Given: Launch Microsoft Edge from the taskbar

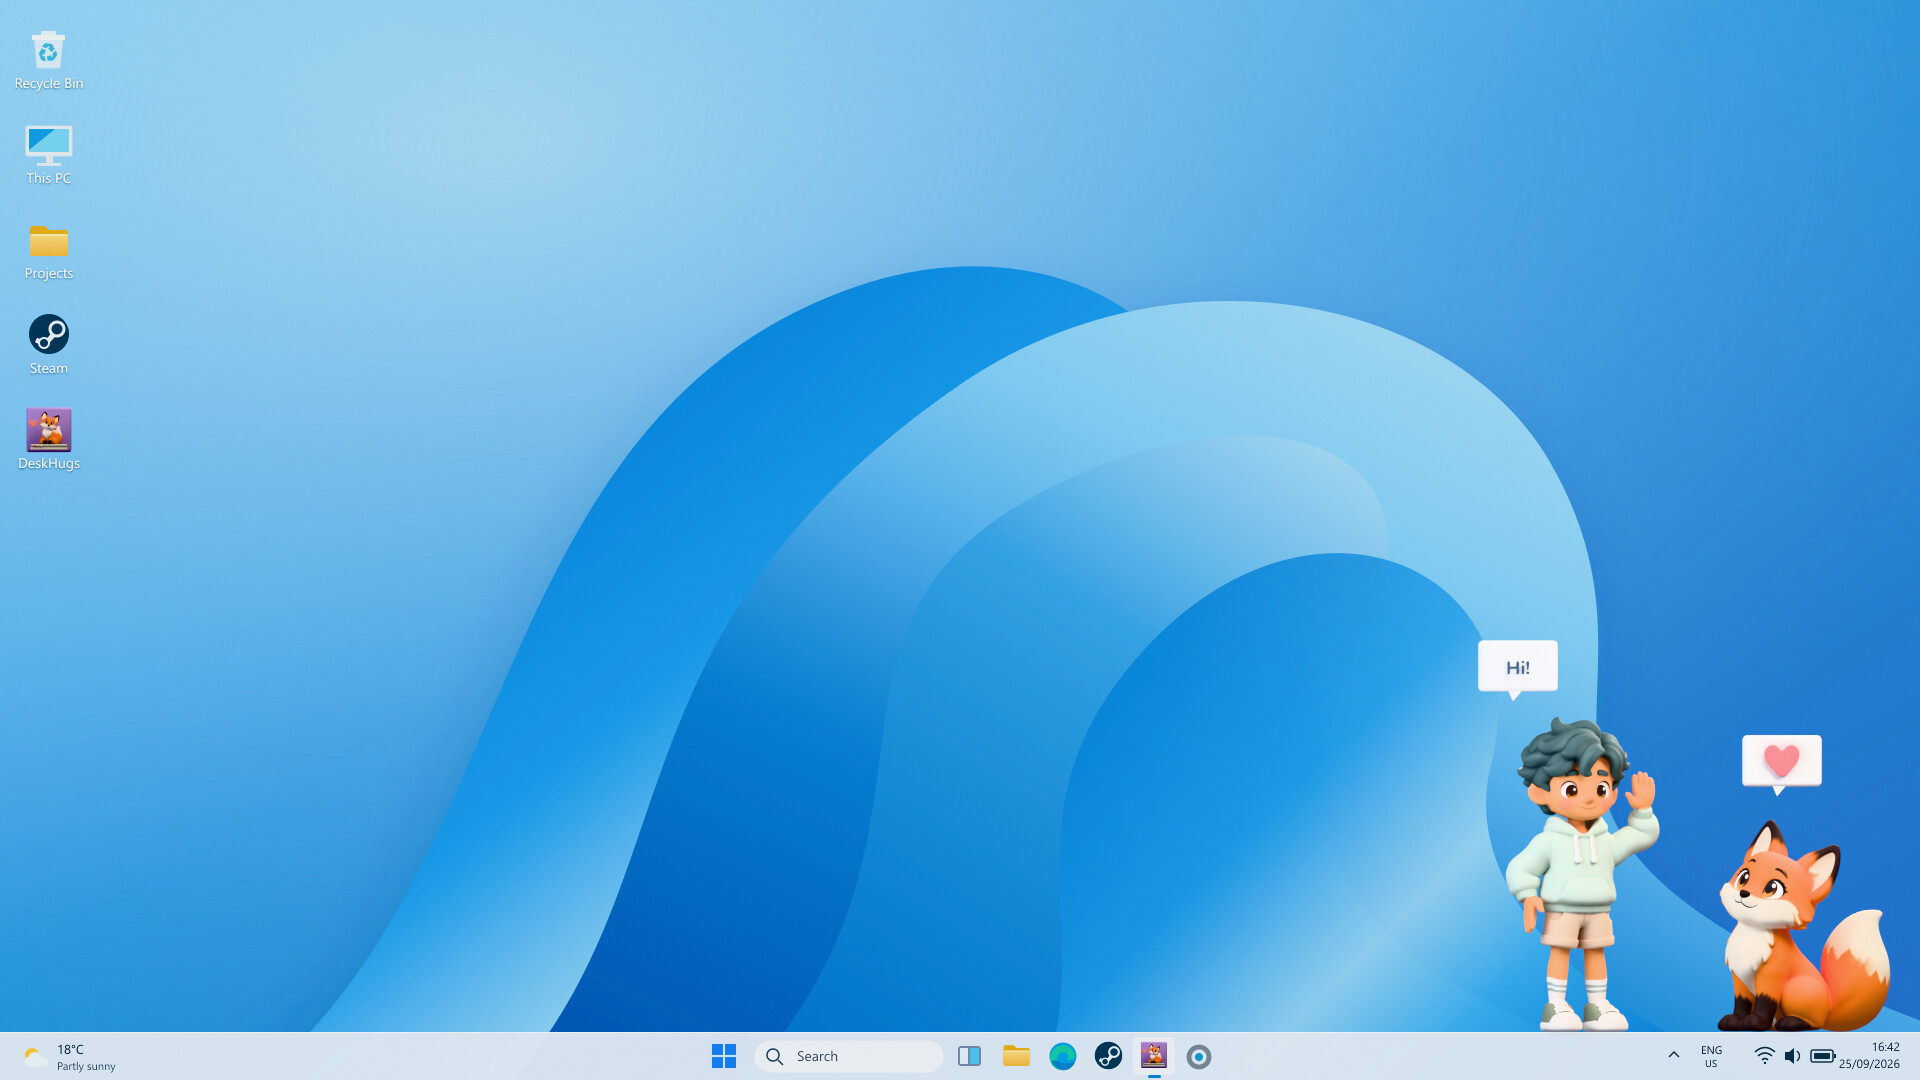Looking at the screenshot, I should coord(1062,1056).
